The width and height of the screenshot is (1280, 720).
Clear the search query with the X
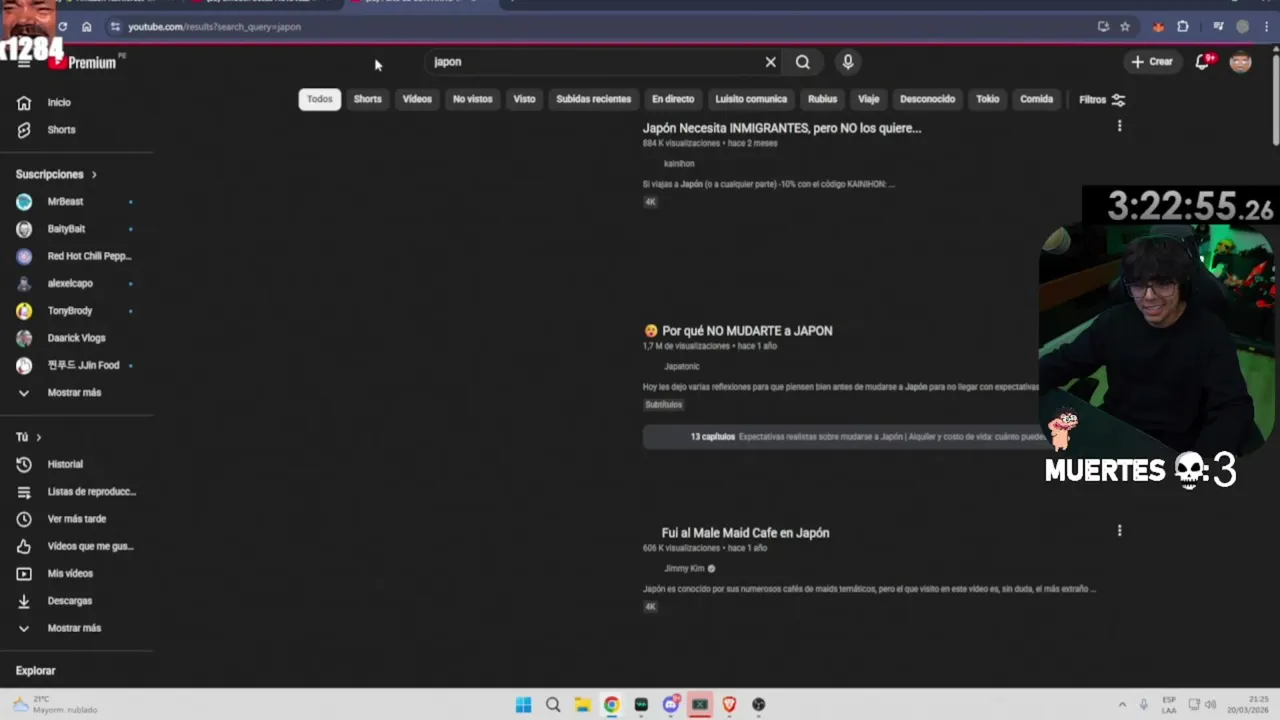[x=770, y=62]
